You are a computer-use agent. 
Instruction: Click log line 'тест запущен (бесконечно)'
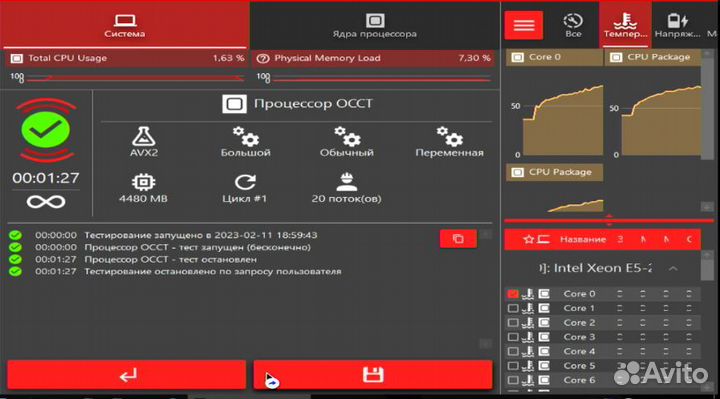197,247
